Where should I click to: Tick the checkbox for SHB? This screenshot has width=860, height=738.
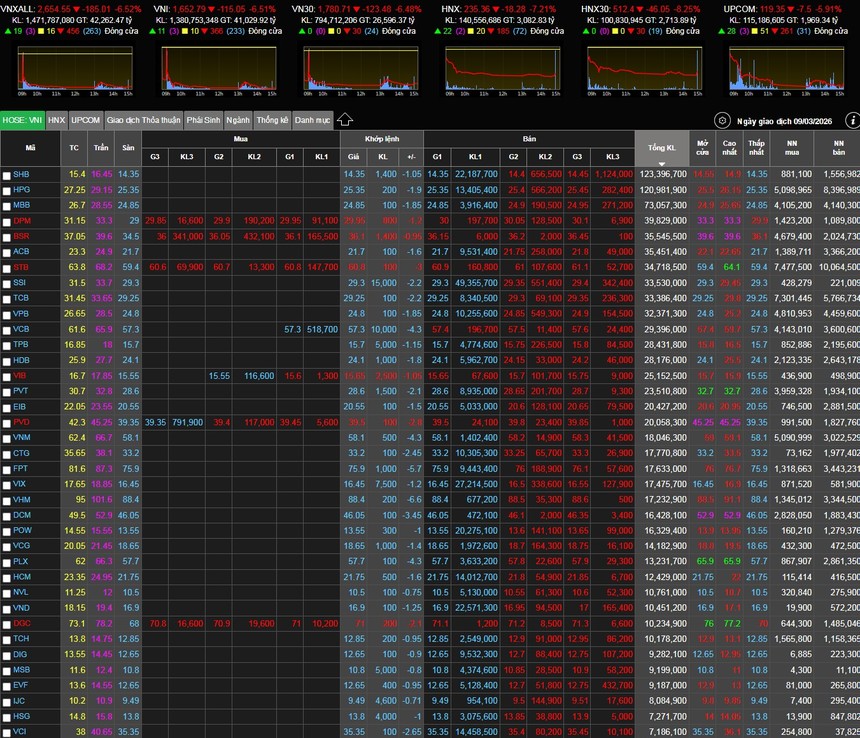[7, 175]
